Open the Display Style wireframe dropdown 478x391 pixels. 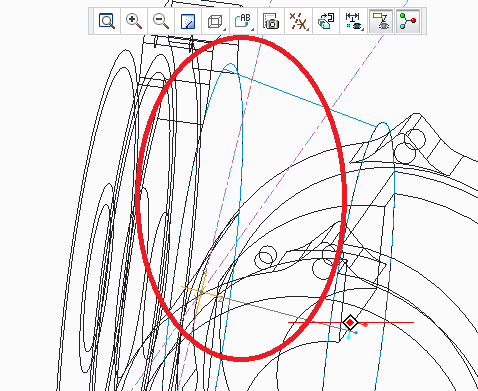point(216,21)
